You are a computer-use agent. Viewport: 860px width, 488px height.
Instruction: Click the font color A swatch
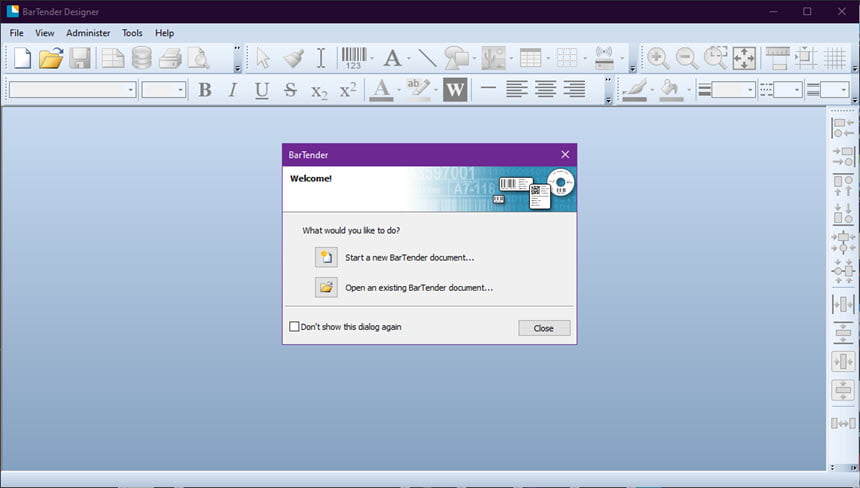(381, 90)
